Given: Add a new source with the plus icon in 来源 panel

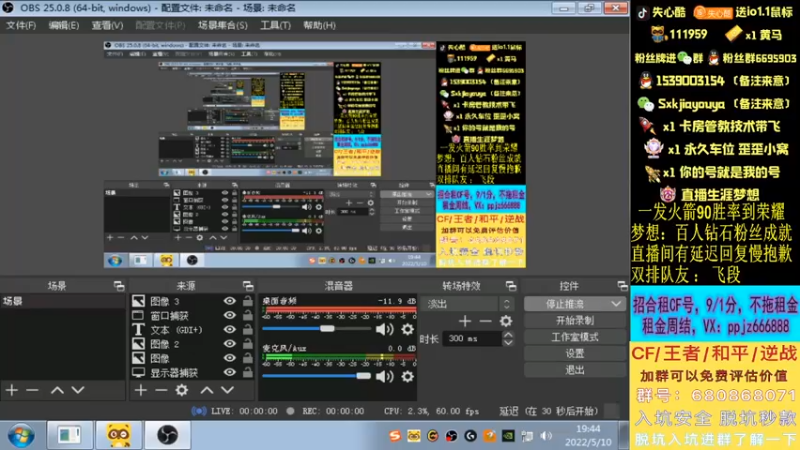Looking at the screenshot, I should click(141, 390).
